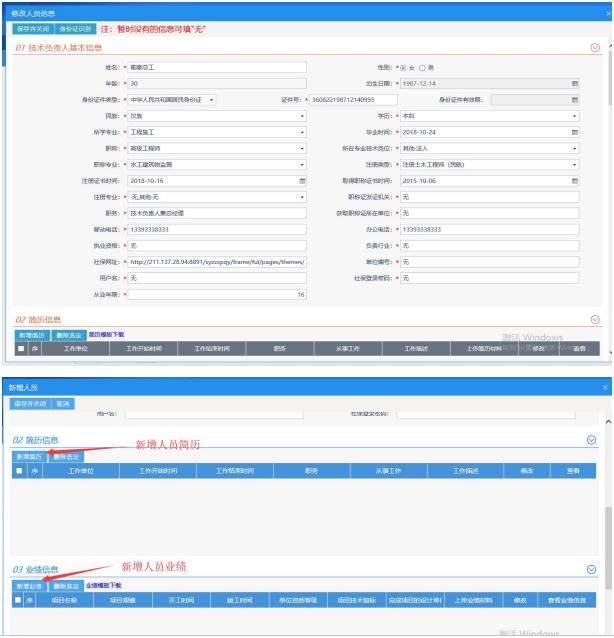
Task: Collapse the 03 业绩信息 section arrow icon
Action: tap(590, 568)
